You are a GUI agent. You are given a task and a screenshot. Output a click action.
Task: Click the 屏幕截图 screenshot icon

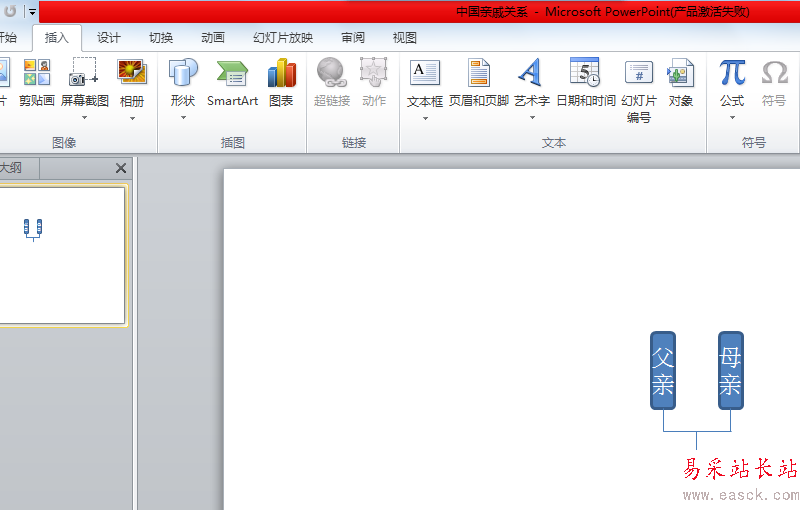point(84,72)
